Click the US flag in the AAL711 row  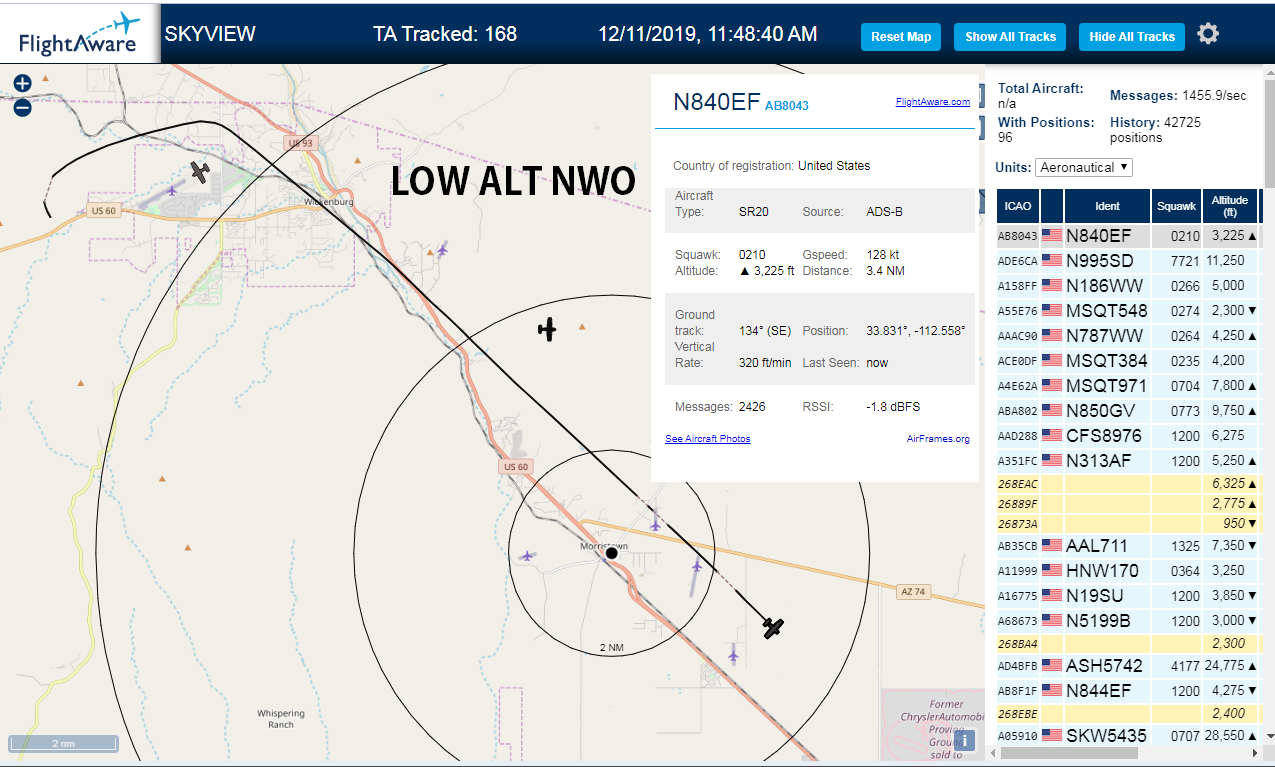click(1051, 546)
